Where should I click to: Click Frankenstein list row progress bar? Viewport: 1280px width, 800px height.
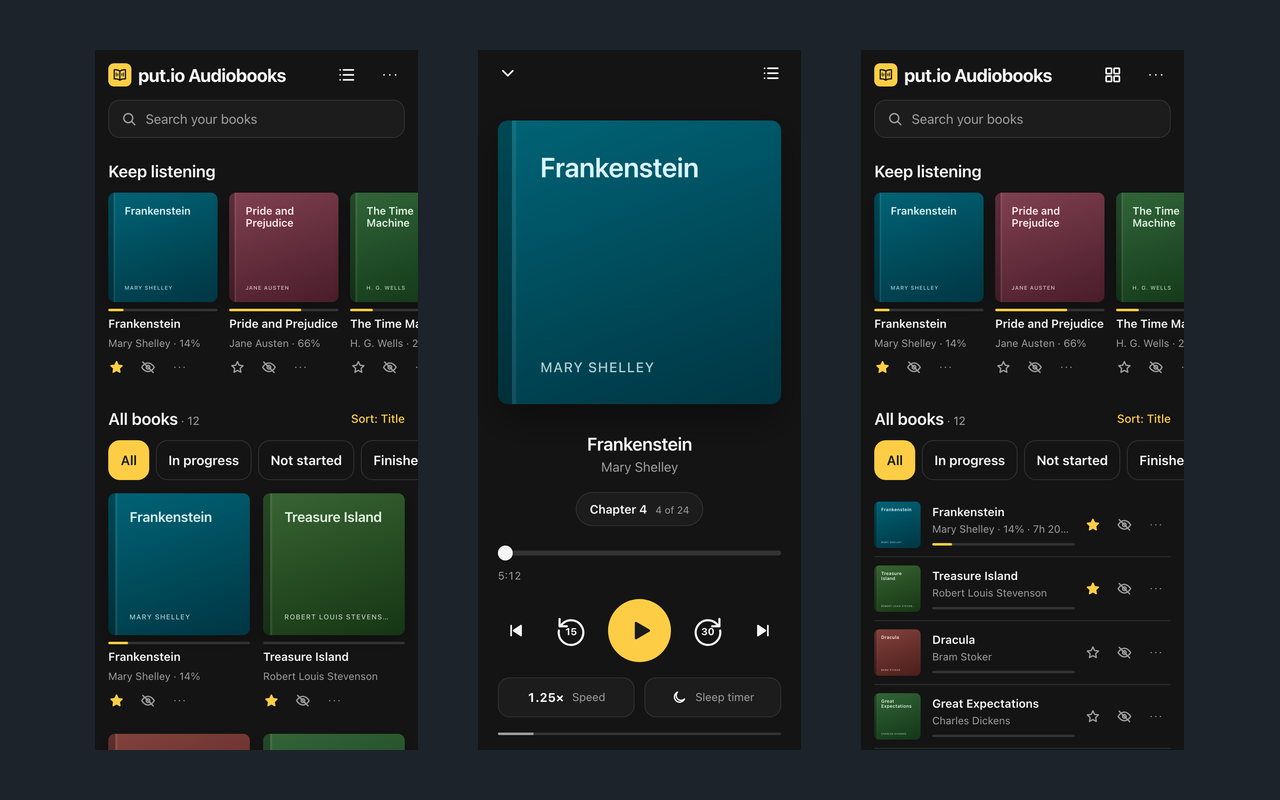pos(1003,544)
